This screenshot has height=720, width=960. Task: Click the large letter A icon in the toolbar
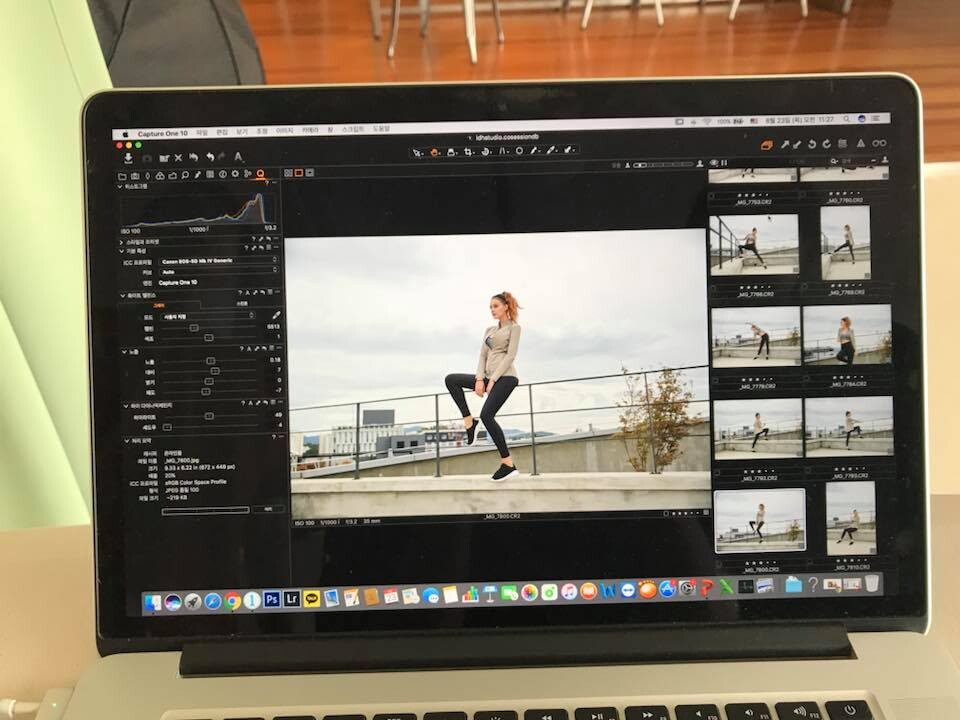click(239, 157)
